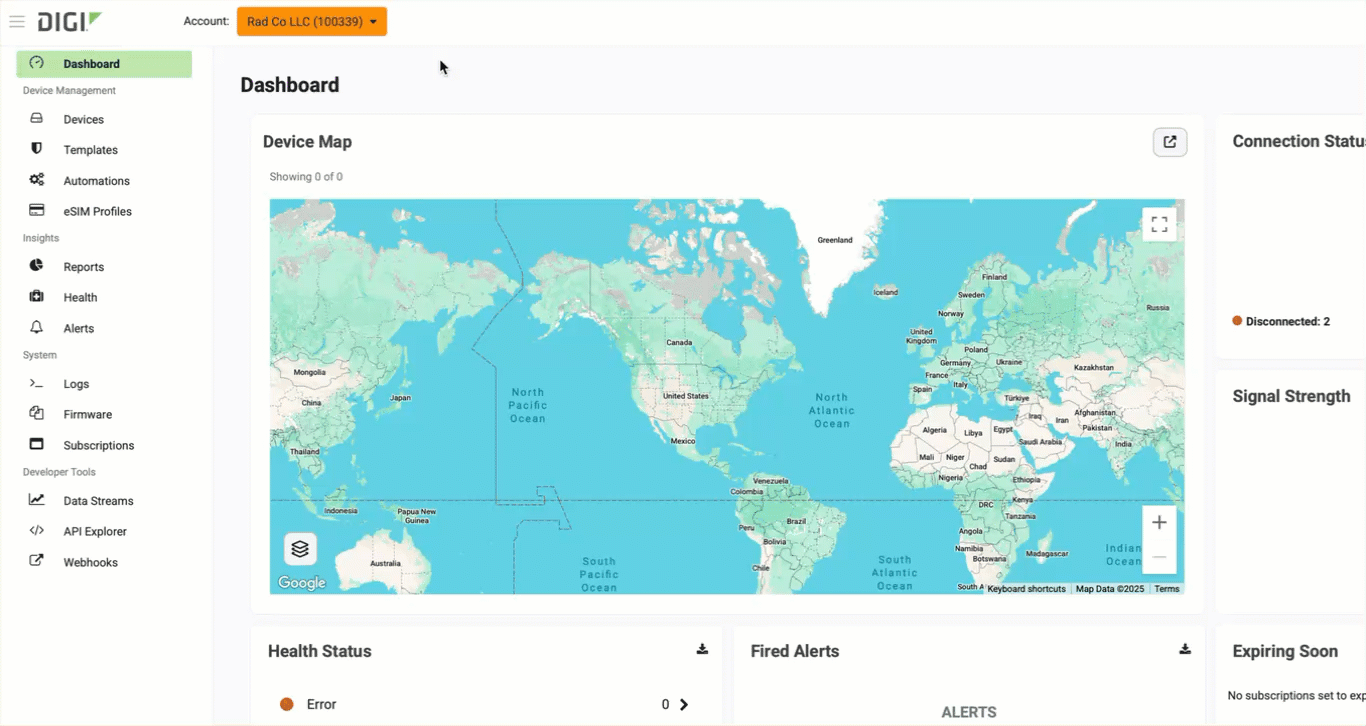Navigate to the API Explorer
Viewport: 1366px width, 726px height.
point(95,531)
